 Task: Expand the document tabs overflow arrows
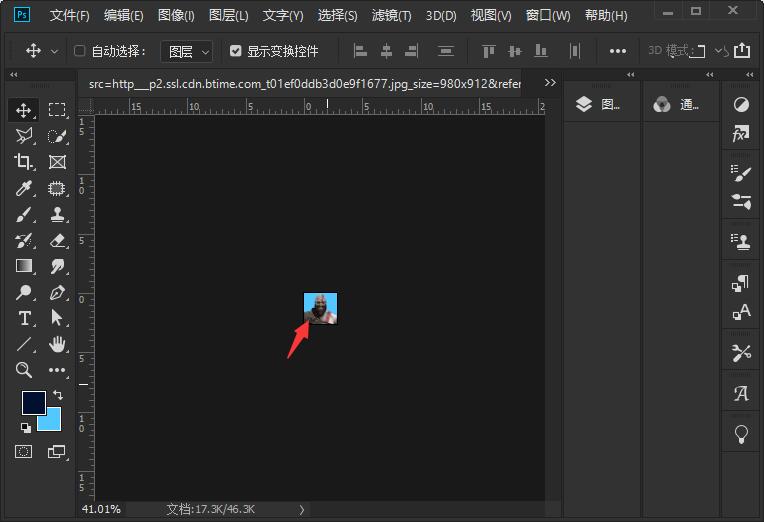click(550, 83)
